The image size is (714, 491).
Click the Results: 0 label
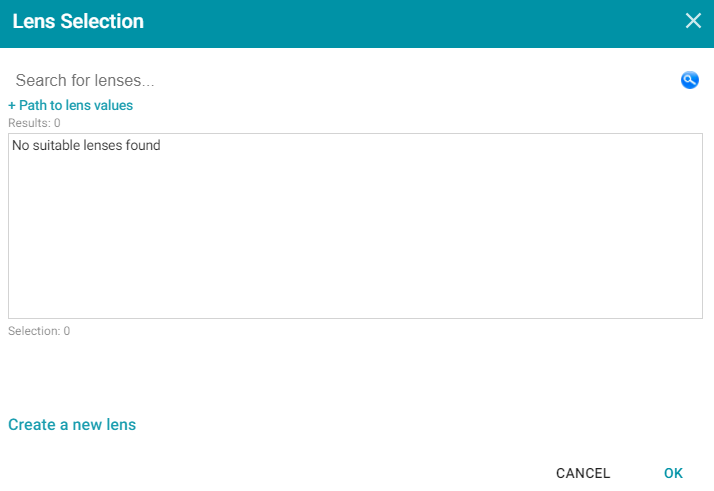pyautogui.click(x=34, y=123)
